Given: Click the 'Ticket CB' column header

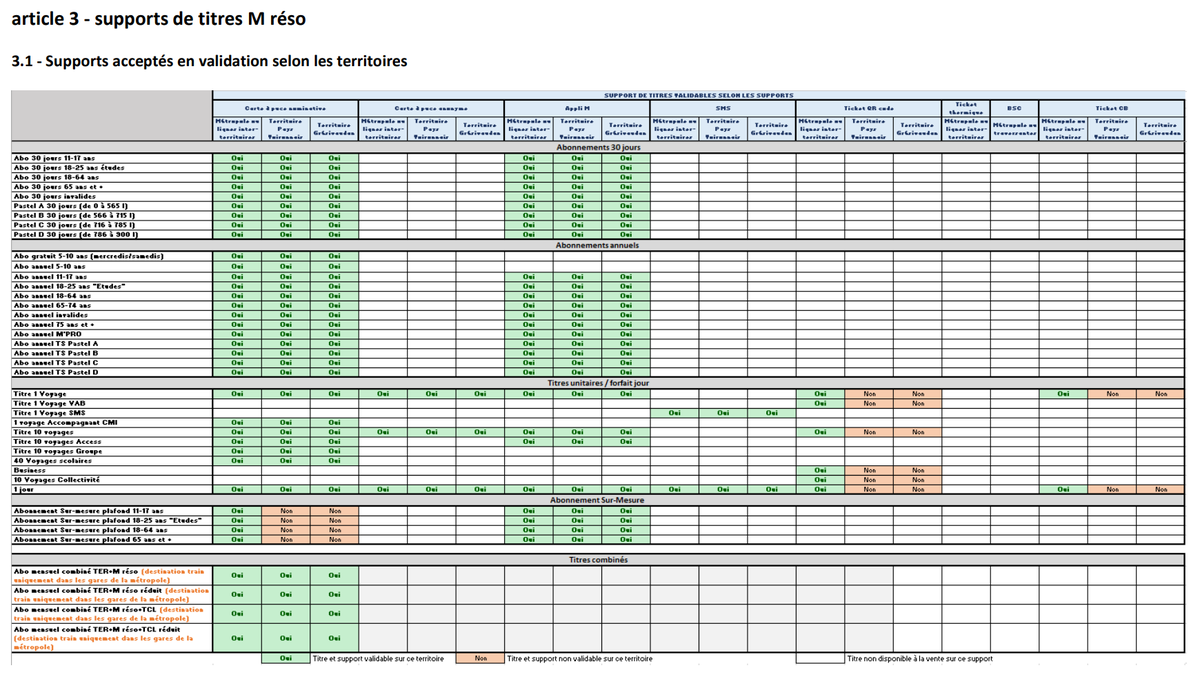Looking at the screenshot, I should pos(1112,108).
